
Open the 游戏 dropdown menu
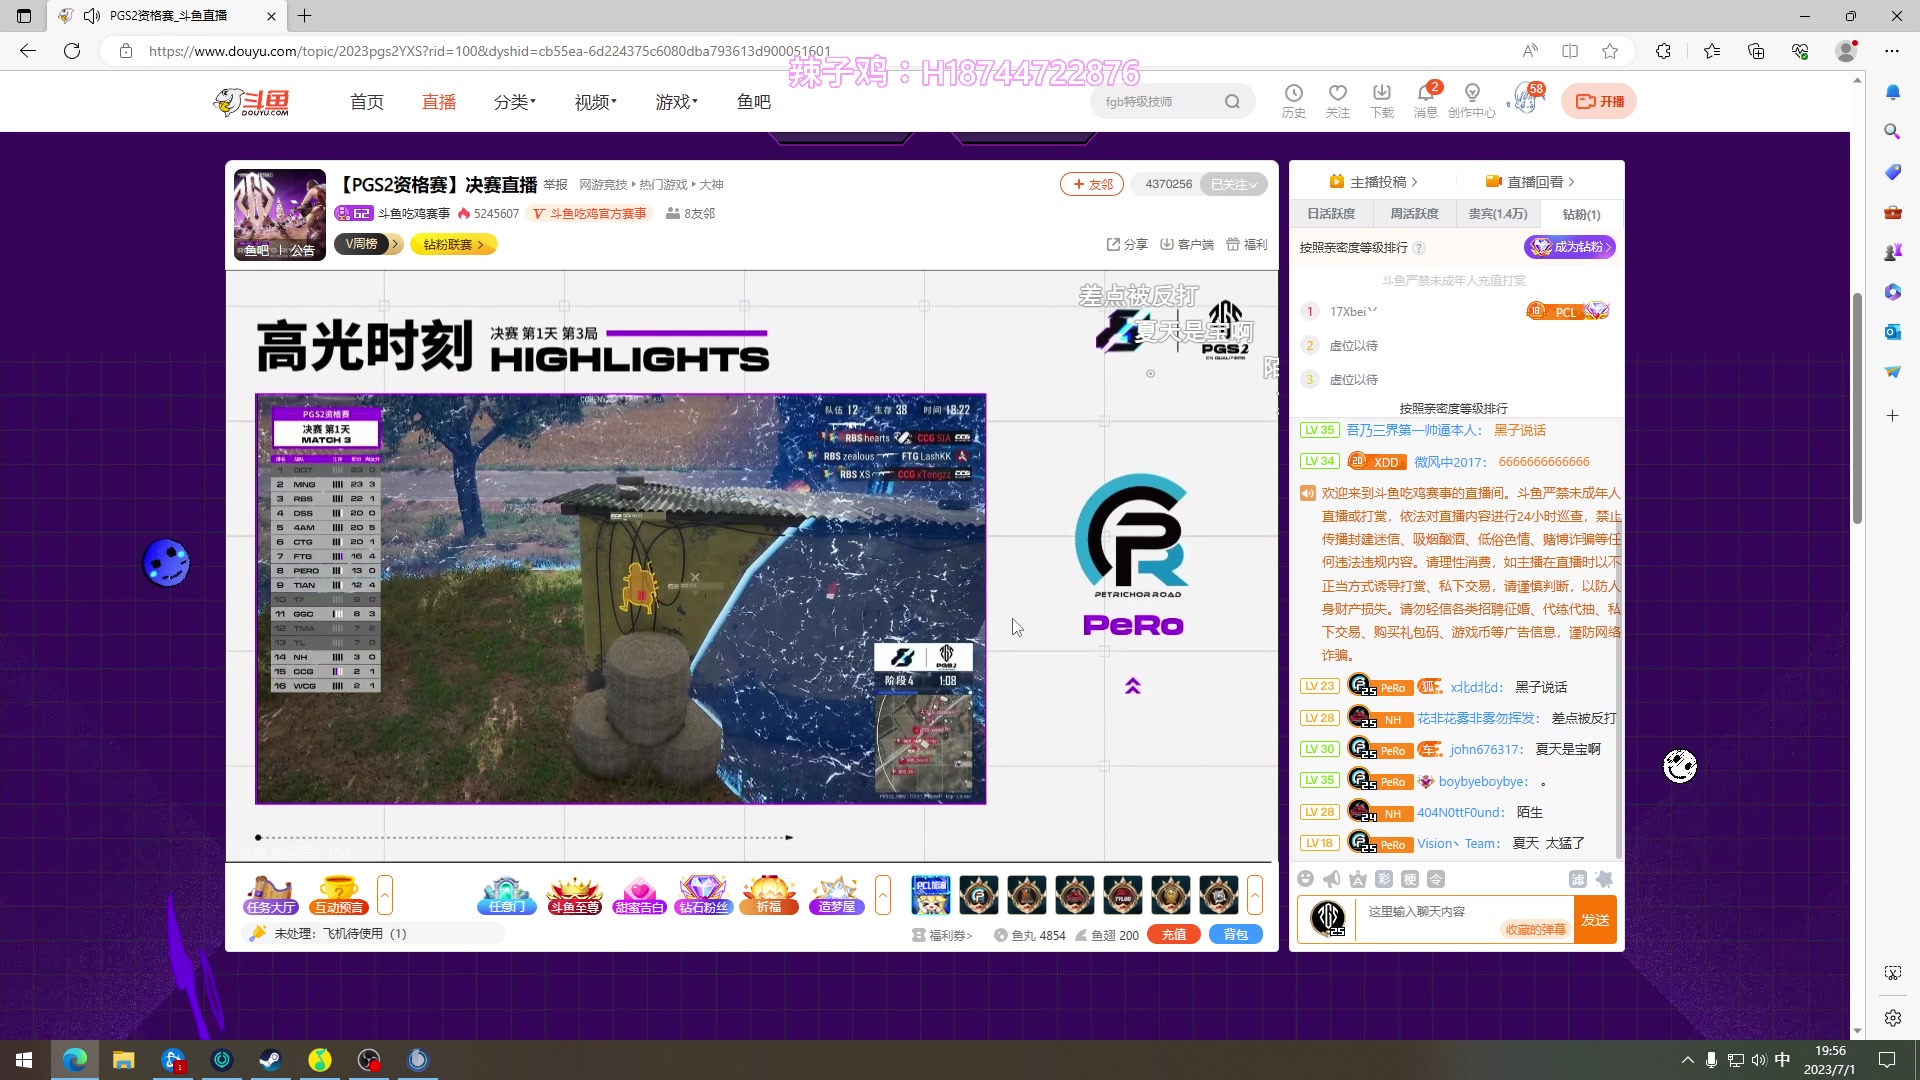point(677,102)
